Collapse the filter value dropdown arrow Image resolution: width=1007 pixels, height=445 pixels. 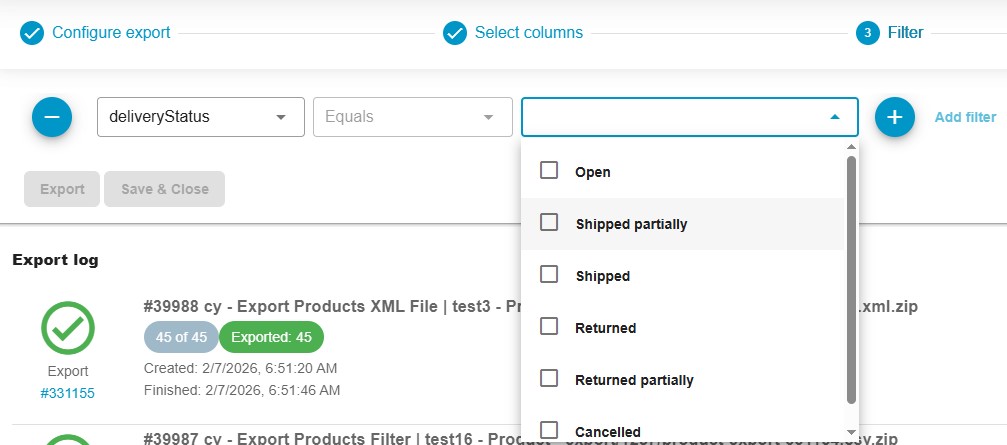pos(835,117)
